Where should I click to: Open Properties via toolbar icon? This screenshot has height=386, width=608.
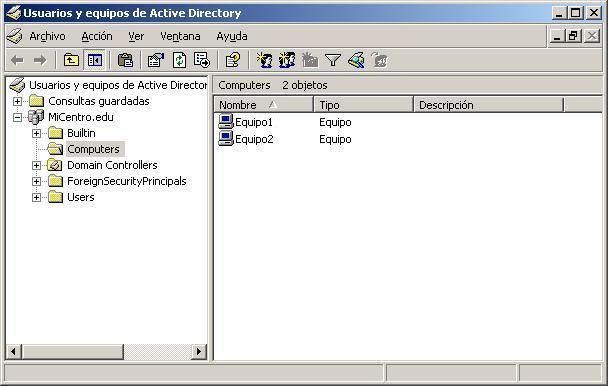[156, 60]
